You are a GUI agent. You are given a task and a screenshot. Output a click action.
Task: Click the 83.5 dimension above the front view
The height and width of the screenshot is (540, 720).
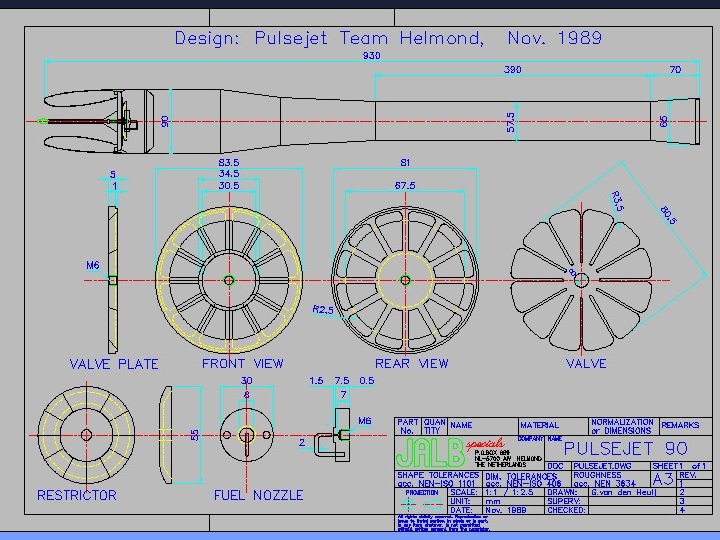pyautogui.click(x=229, y=163)
